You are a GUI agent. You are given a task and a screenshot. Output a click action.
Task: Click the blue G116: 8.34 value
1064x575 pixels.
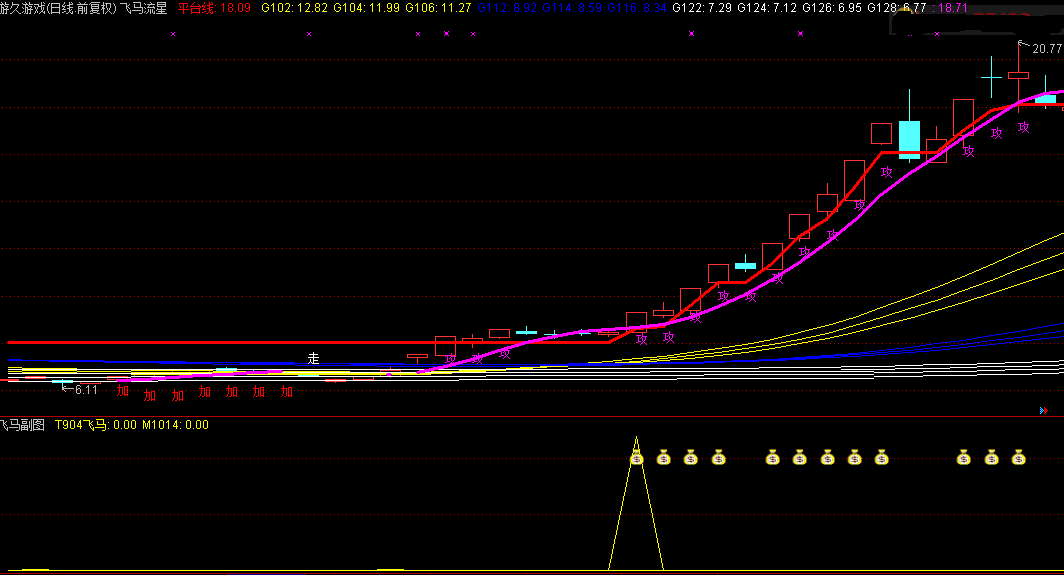pos(637,8)
